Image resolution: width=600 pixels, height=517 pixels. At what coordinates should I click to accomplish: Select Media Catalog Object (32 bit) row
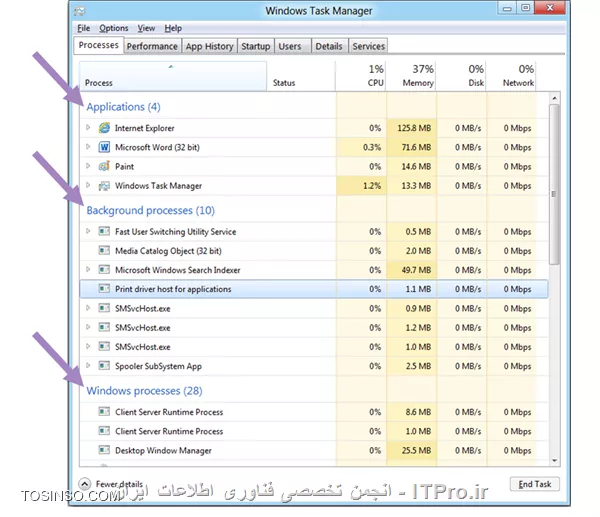tap(314, 251)
